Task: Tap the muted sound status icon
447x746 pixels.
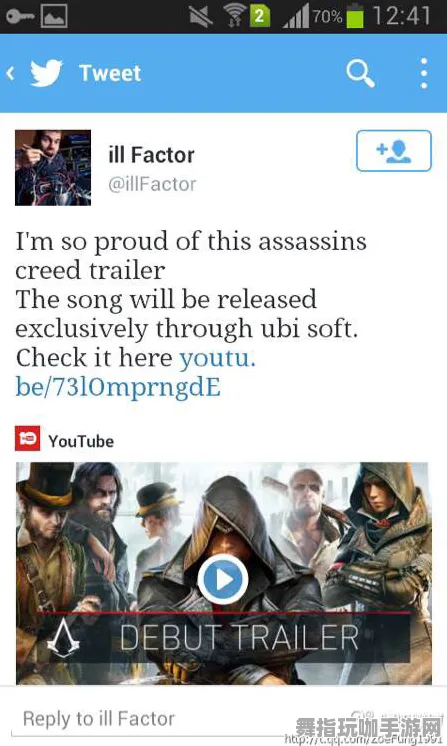Action: click(201, 17)
